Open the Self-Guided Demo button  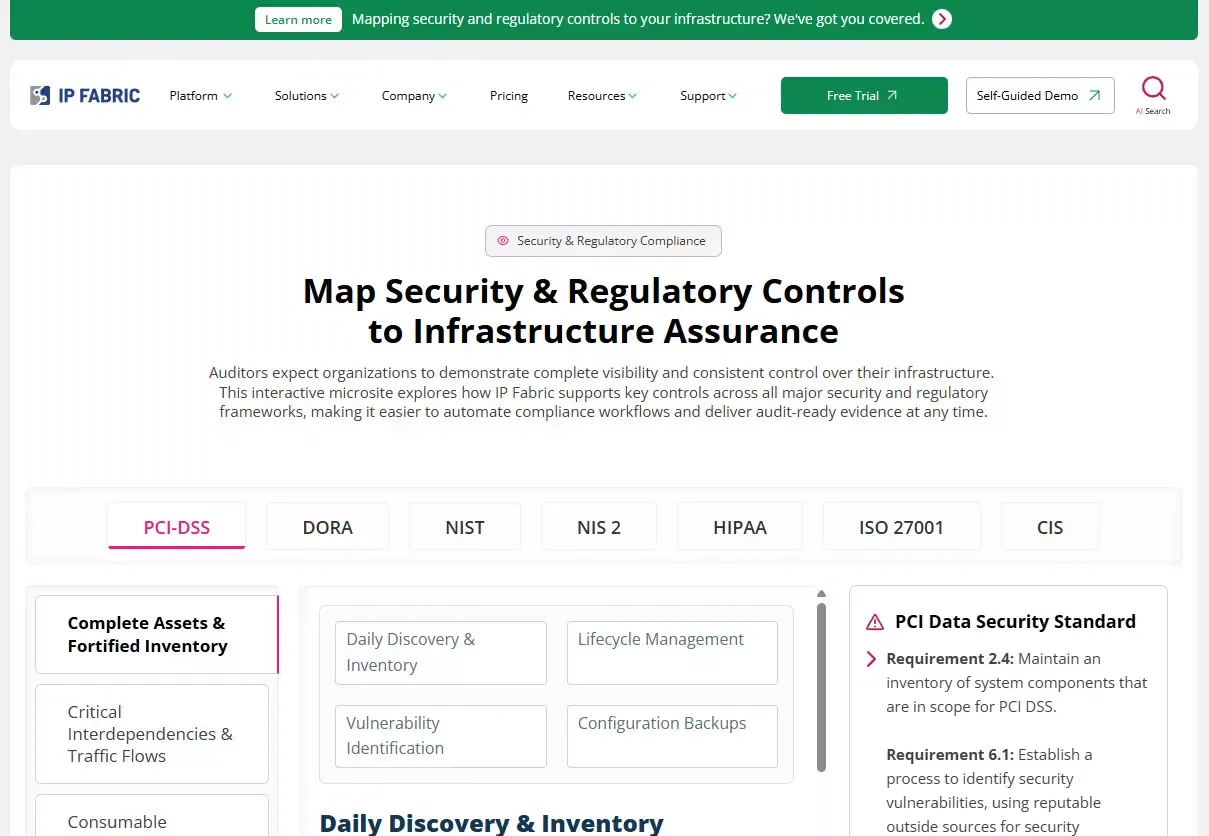click(x=1039, y=96)
